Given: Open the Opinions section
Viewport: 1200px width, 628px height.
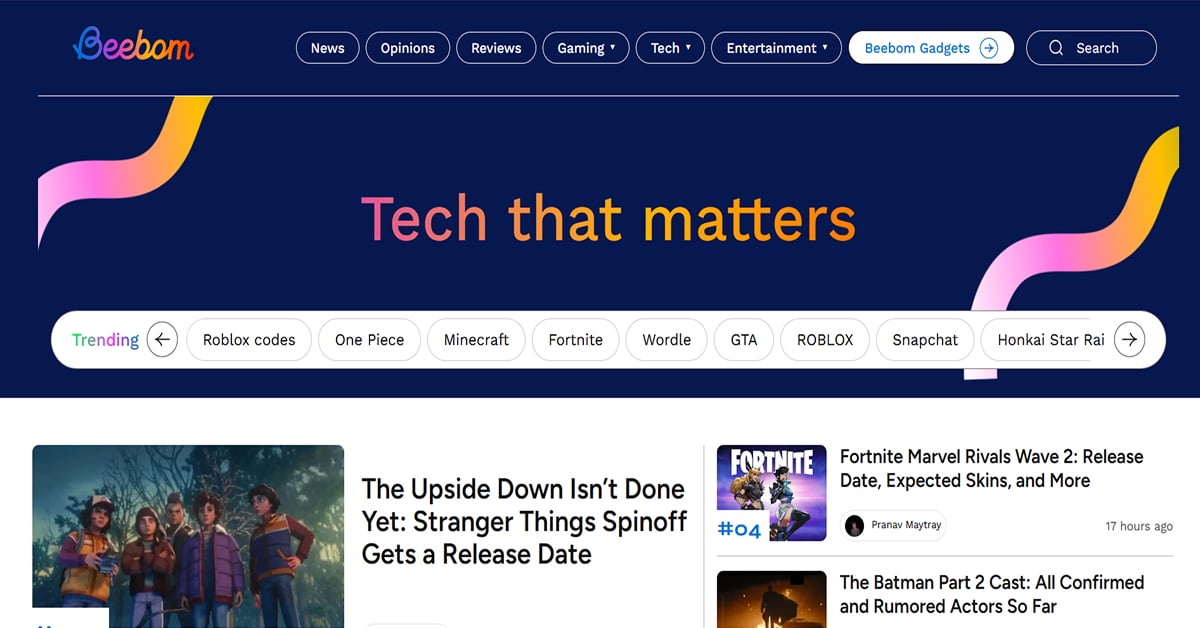Looking at the screenshot, I should point(407,48).
